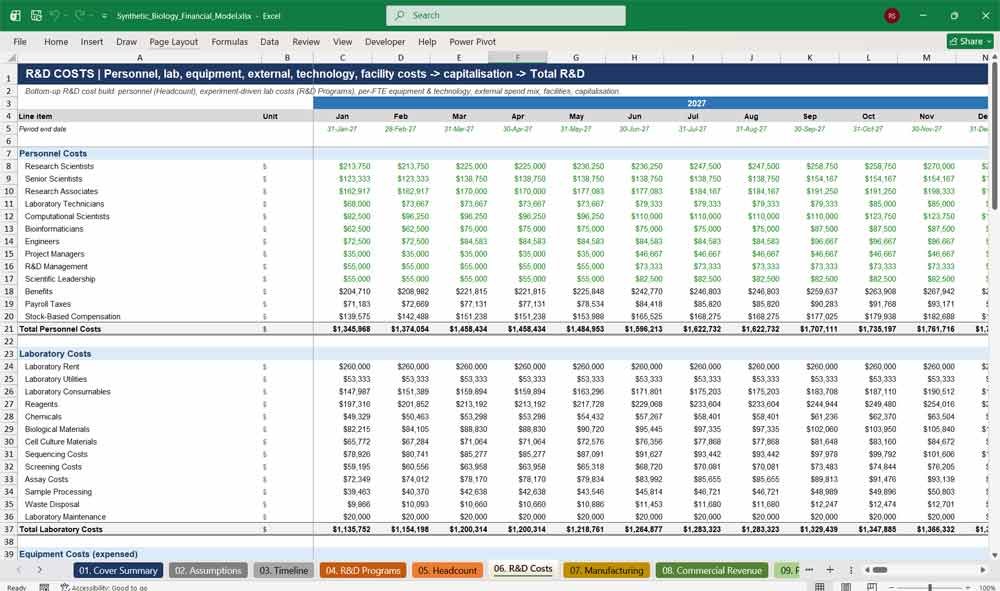Image resolution: width=1000 pixels, height=591 pixels.
Task: Select column A header
Action: coord(139,58)
